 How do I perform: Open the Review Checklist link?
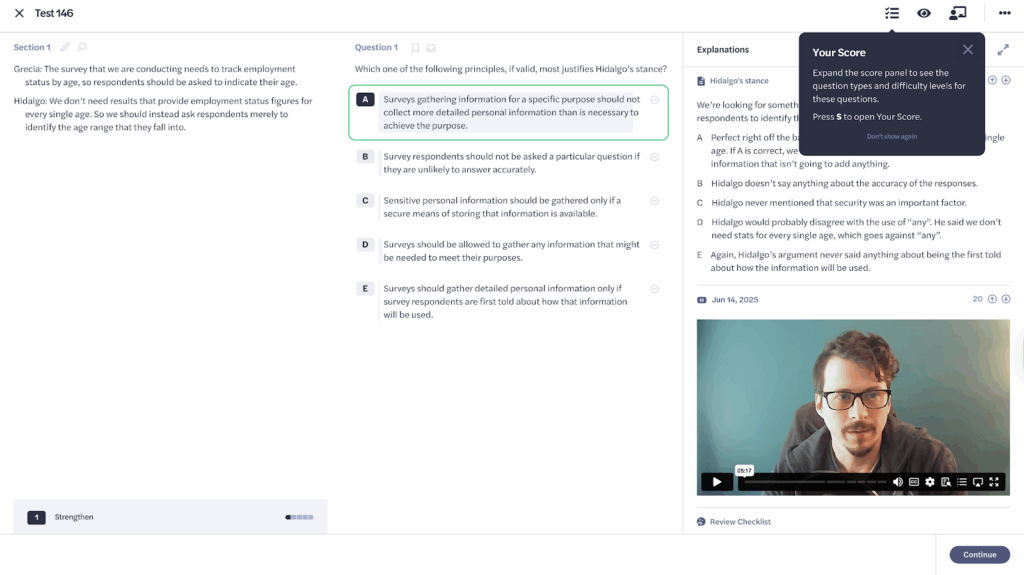pyautogui.click(x=739, y=522)
